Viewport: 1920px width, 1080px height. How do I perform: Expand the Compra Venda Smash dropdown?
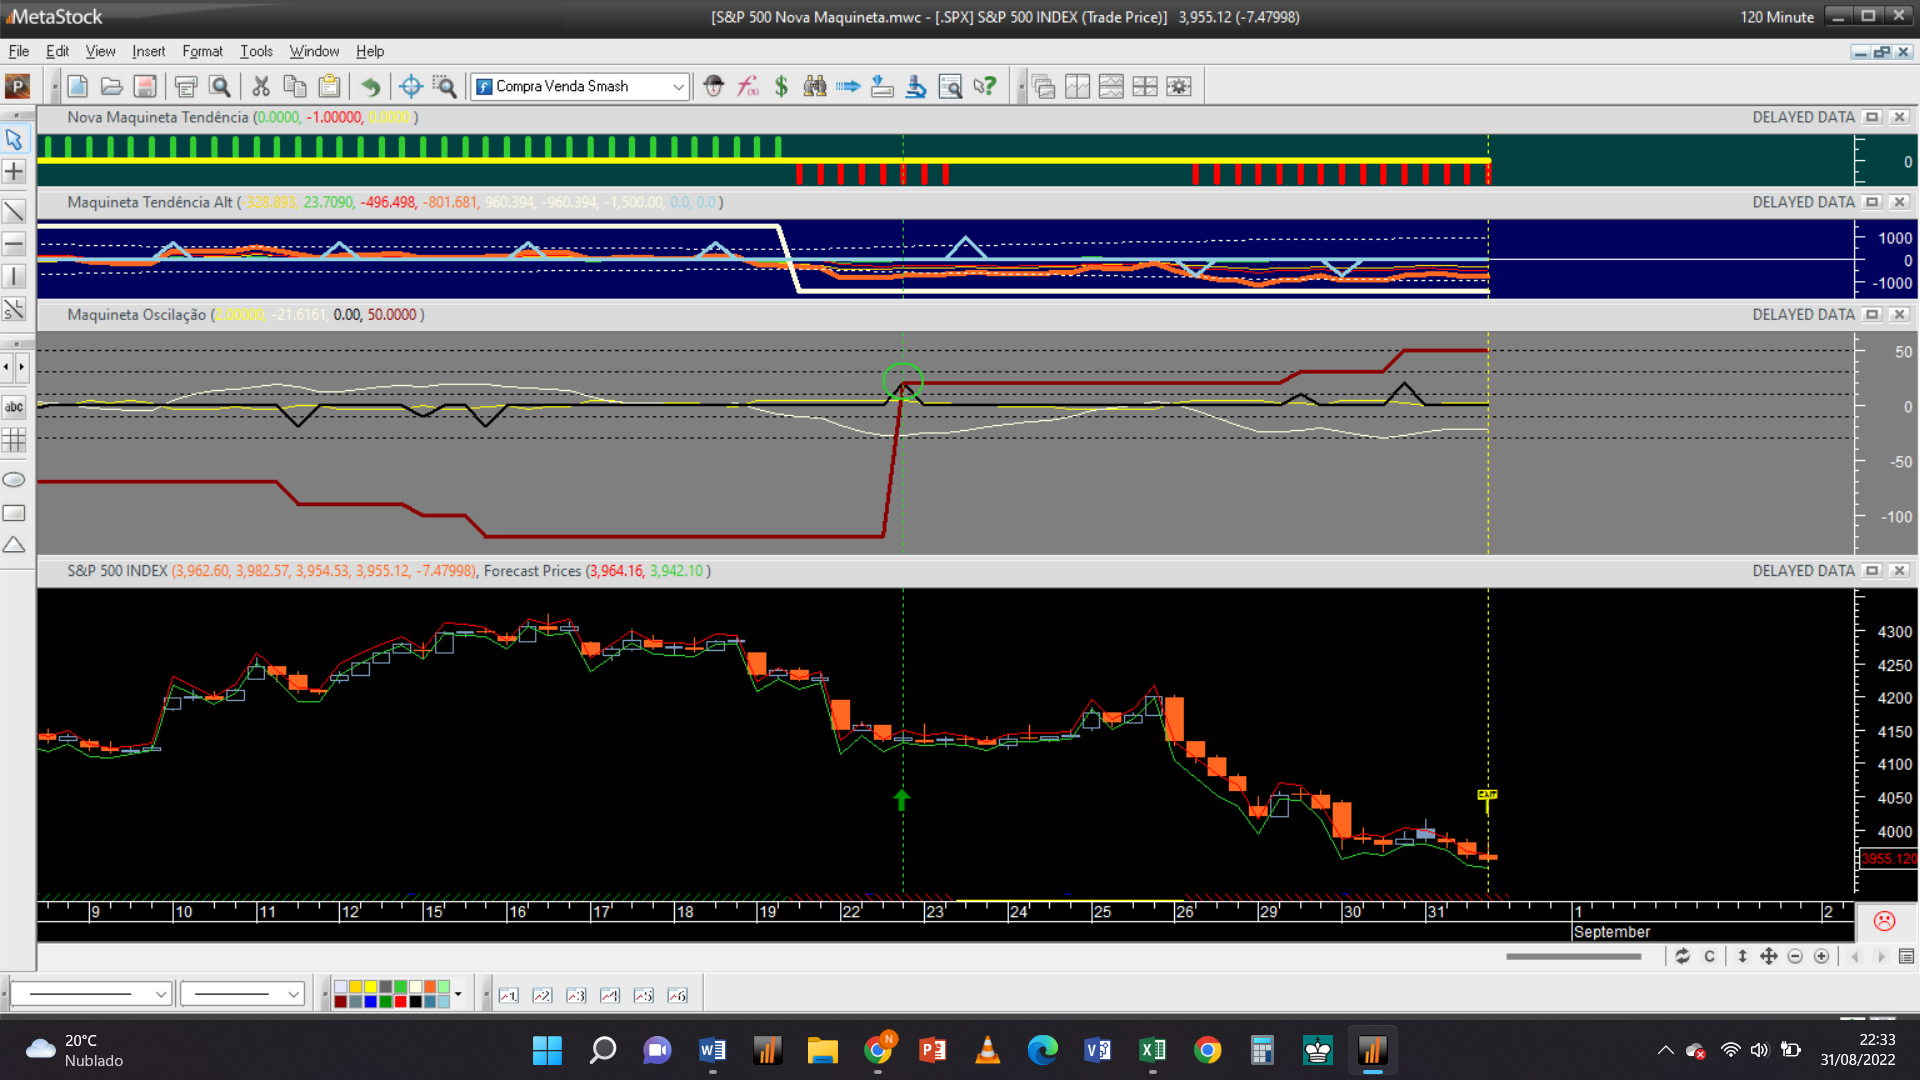pos(678,87)
